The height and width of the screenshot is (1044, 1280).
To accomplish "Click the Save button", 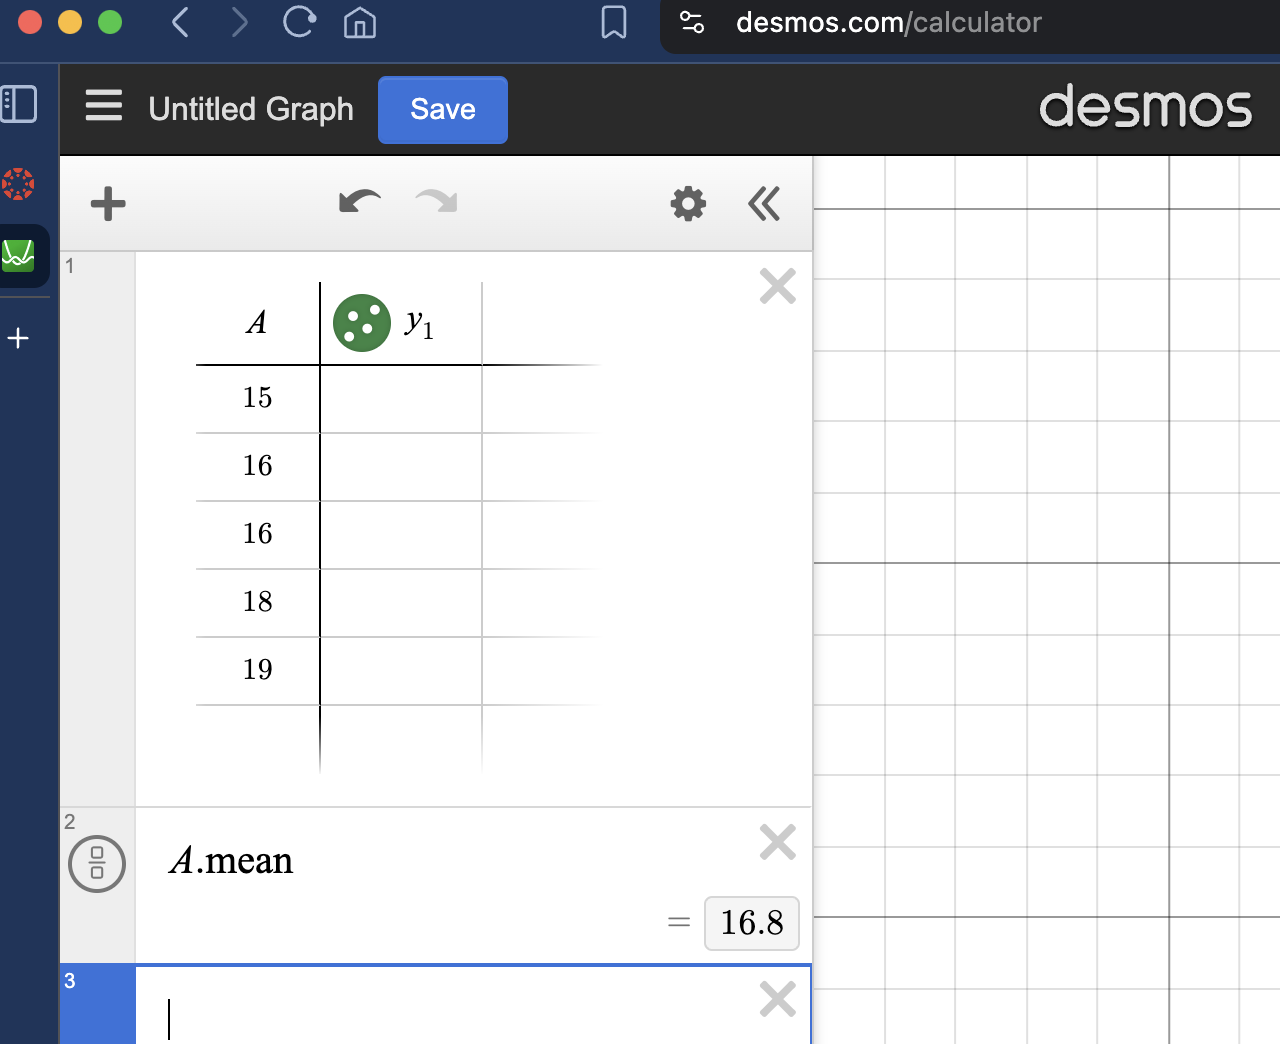I will [442, 110].
